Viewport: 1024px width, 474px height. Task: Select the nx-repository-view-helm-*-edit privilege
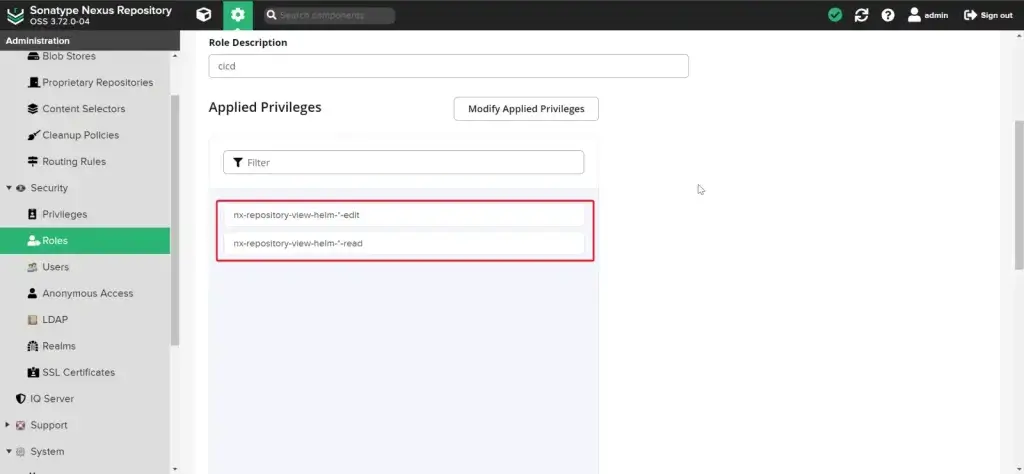404,215
